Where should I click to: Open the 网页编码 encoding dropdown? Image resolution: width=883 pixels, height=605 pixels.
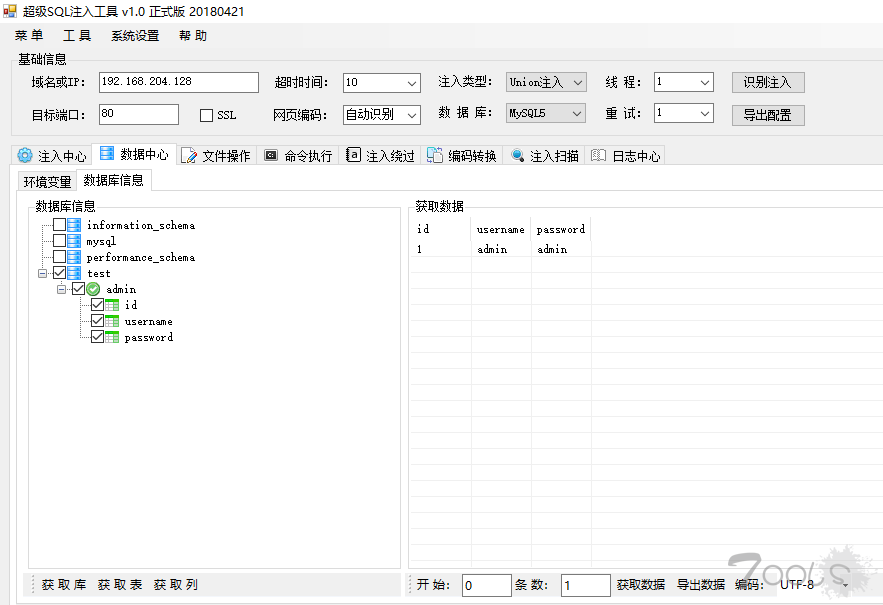tap(412, 115)
